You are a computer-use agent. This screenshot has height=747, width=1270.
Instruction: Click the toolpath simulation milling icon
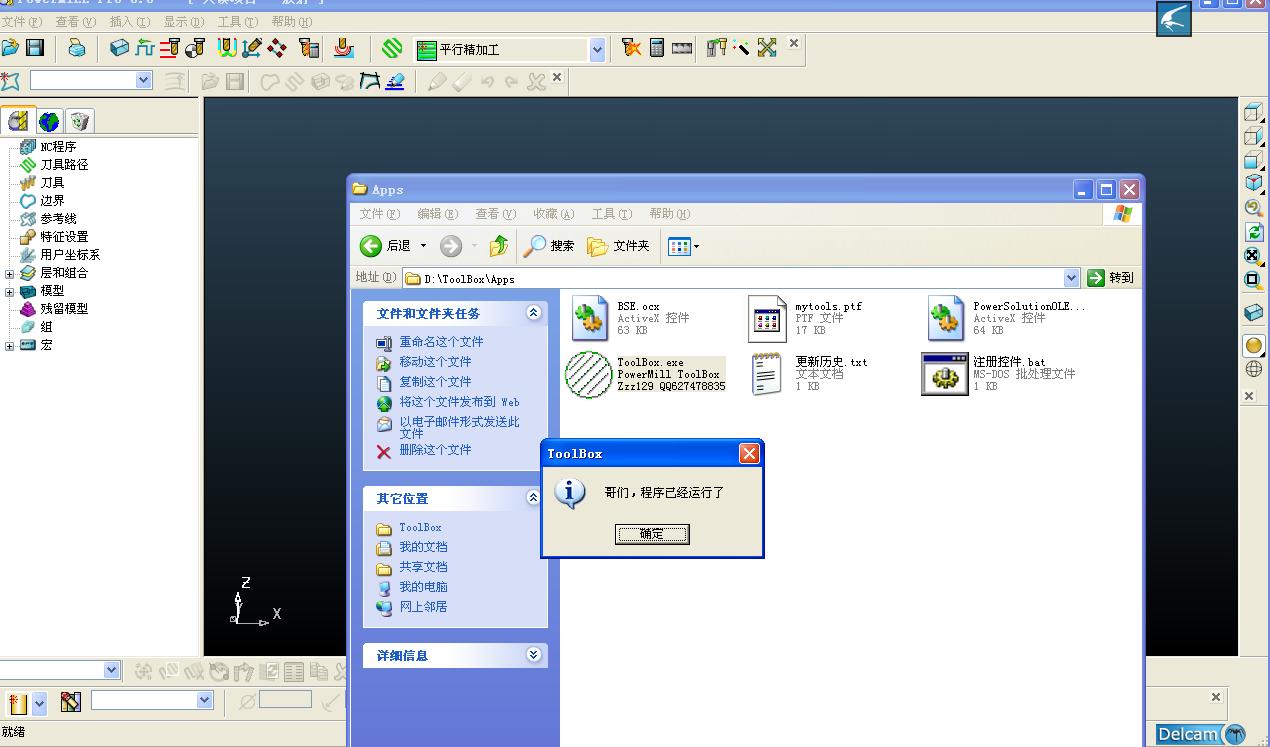[x=343, y=47]
